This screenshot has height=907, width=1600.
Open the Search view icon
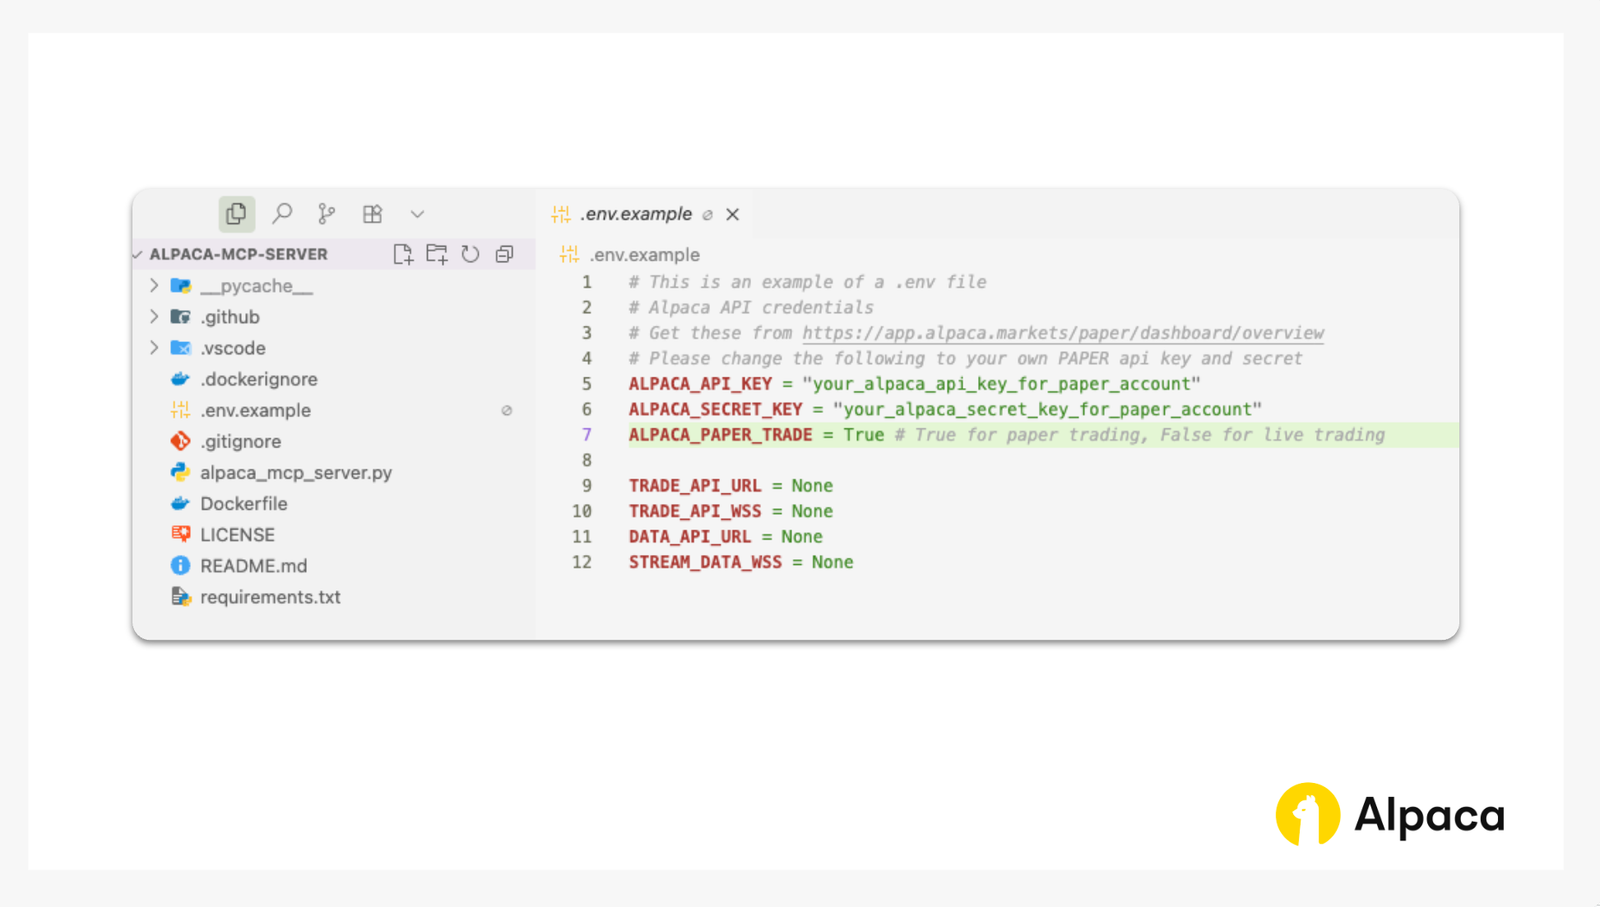281,213
